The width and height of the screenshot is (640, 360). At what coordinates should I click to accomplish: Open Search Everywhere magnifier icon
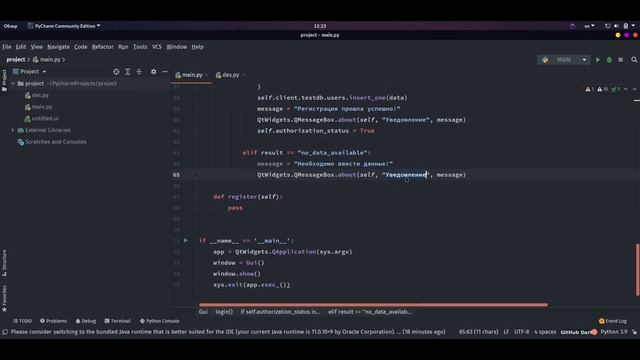pyautogui.click(x=634, y=60)
